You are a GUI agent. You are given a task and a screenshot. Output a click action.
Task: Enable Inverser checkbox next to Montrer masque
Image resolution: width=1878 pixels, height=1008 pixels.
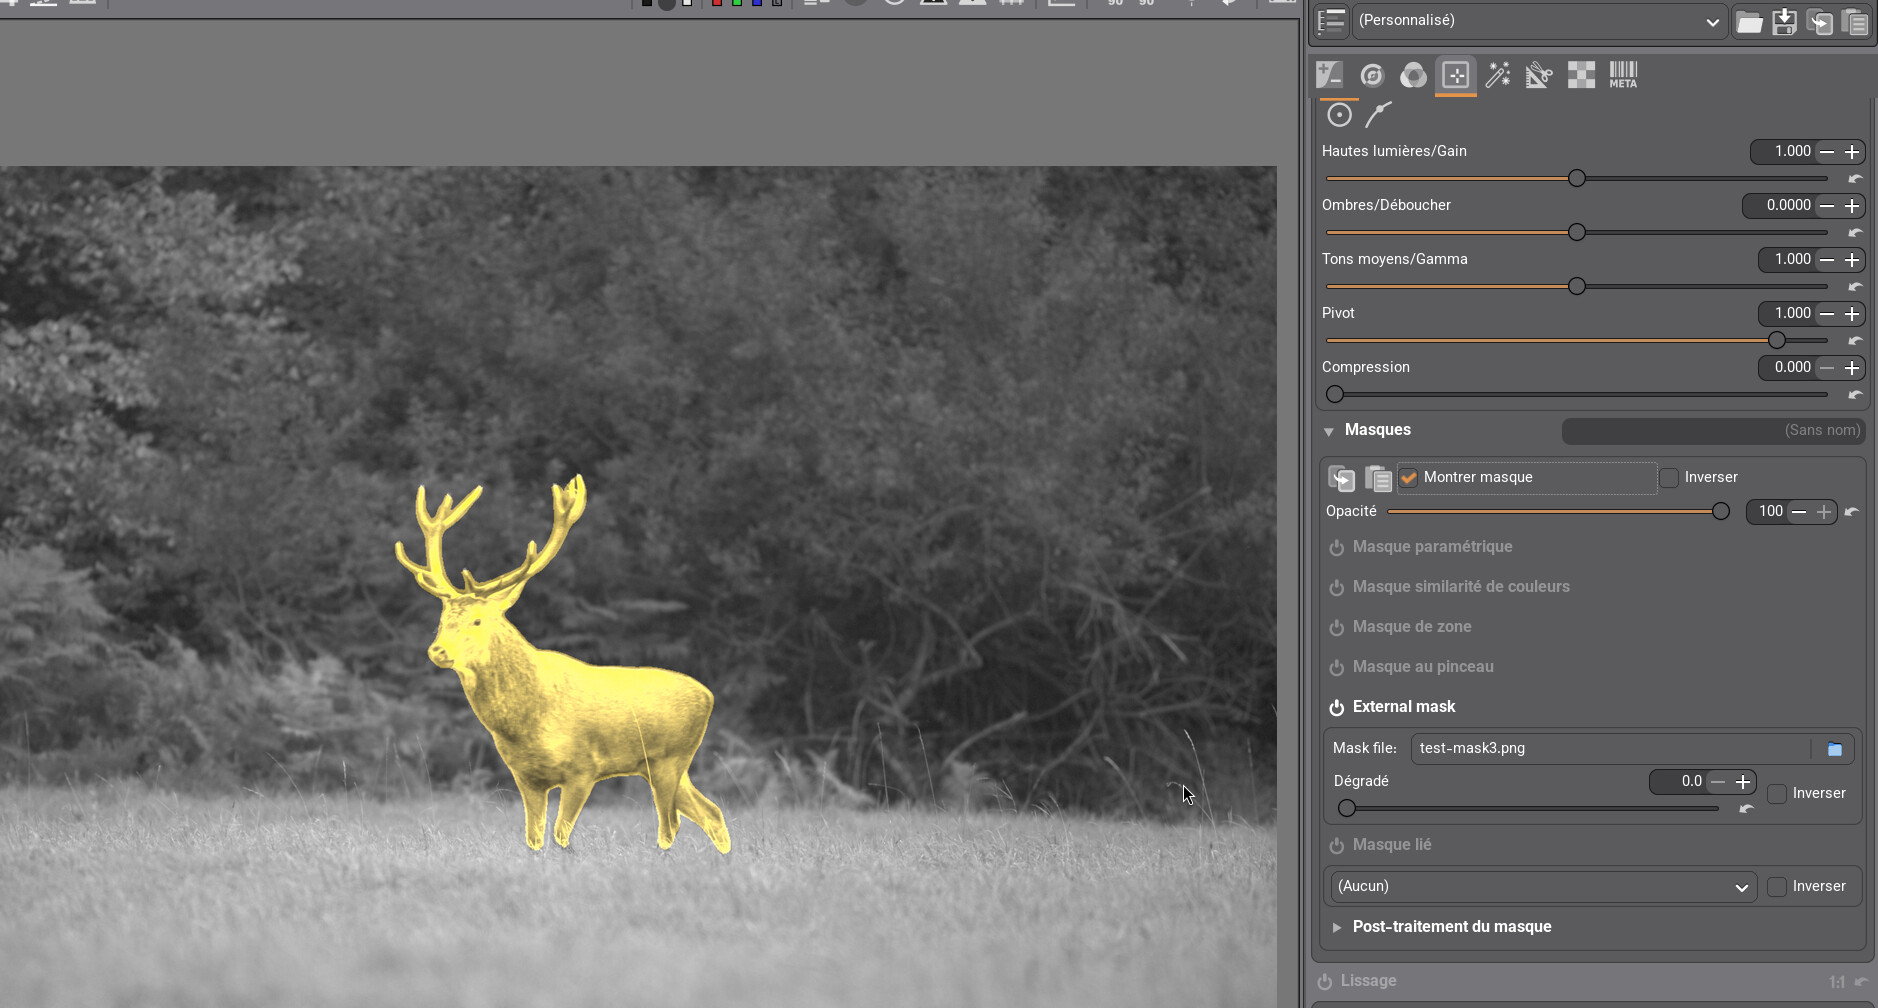(x=1669, y=478)
